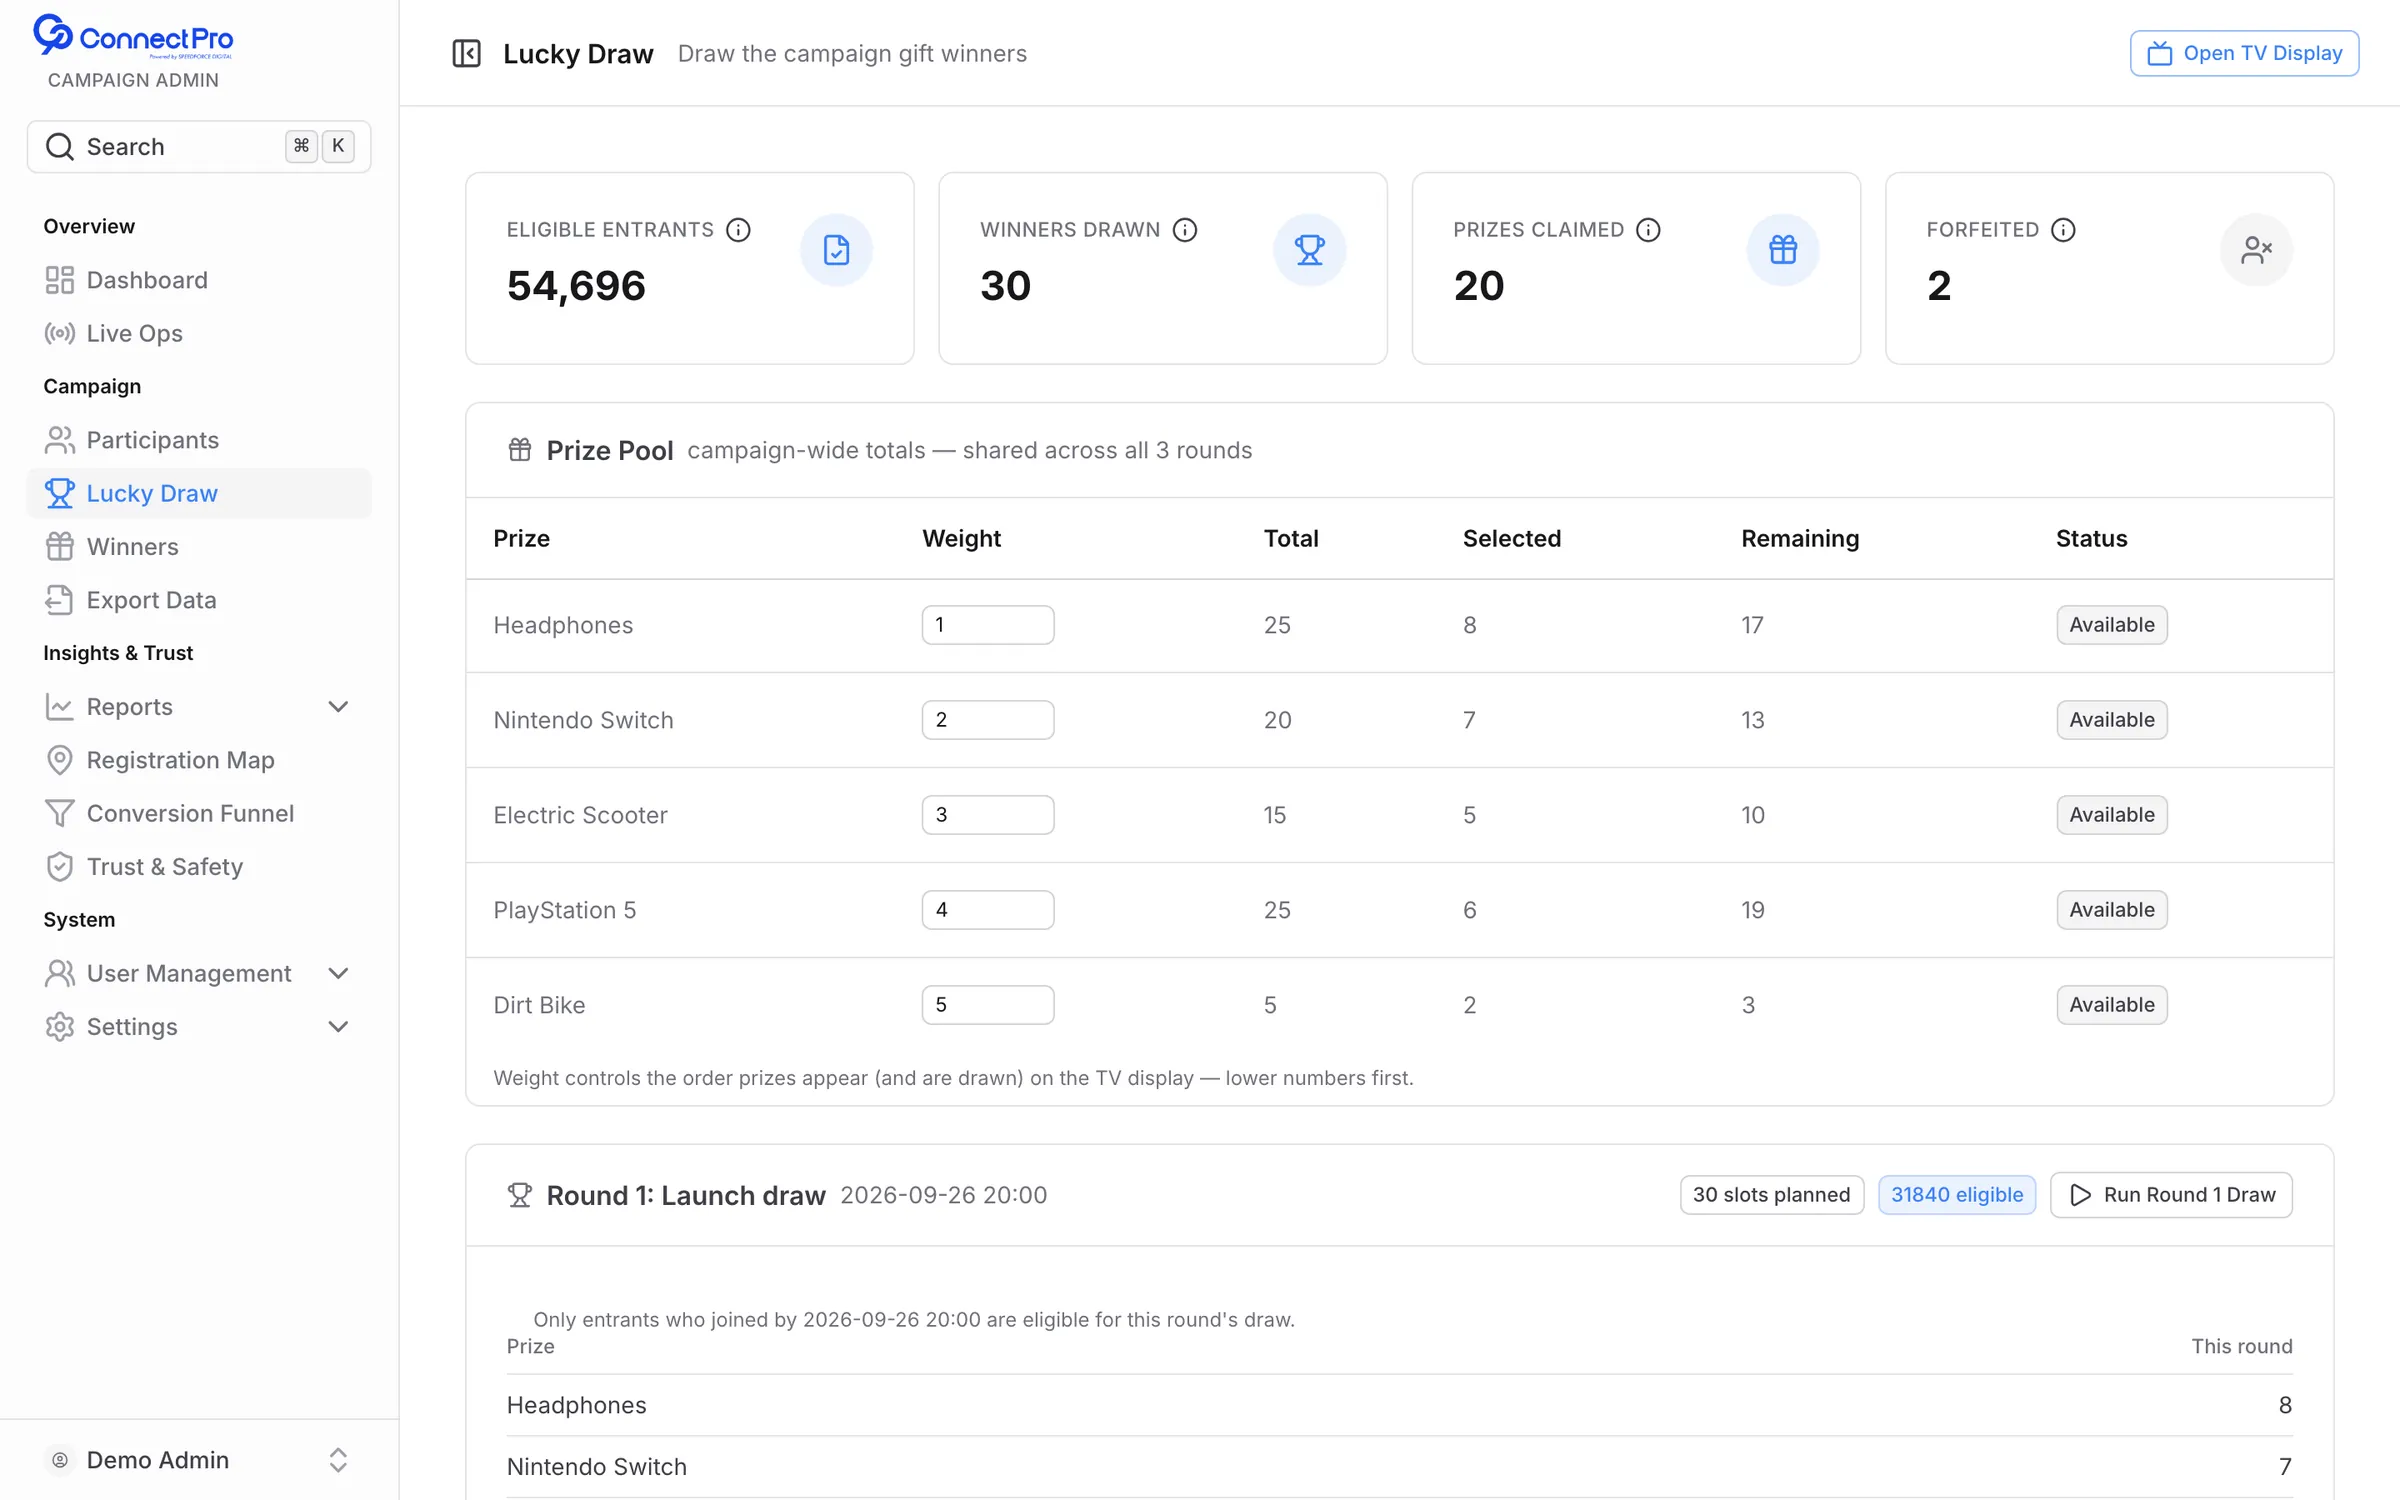2400x1500 pixels.
Task: Edit the Headphones weight field
Action: tap(987, 625)
